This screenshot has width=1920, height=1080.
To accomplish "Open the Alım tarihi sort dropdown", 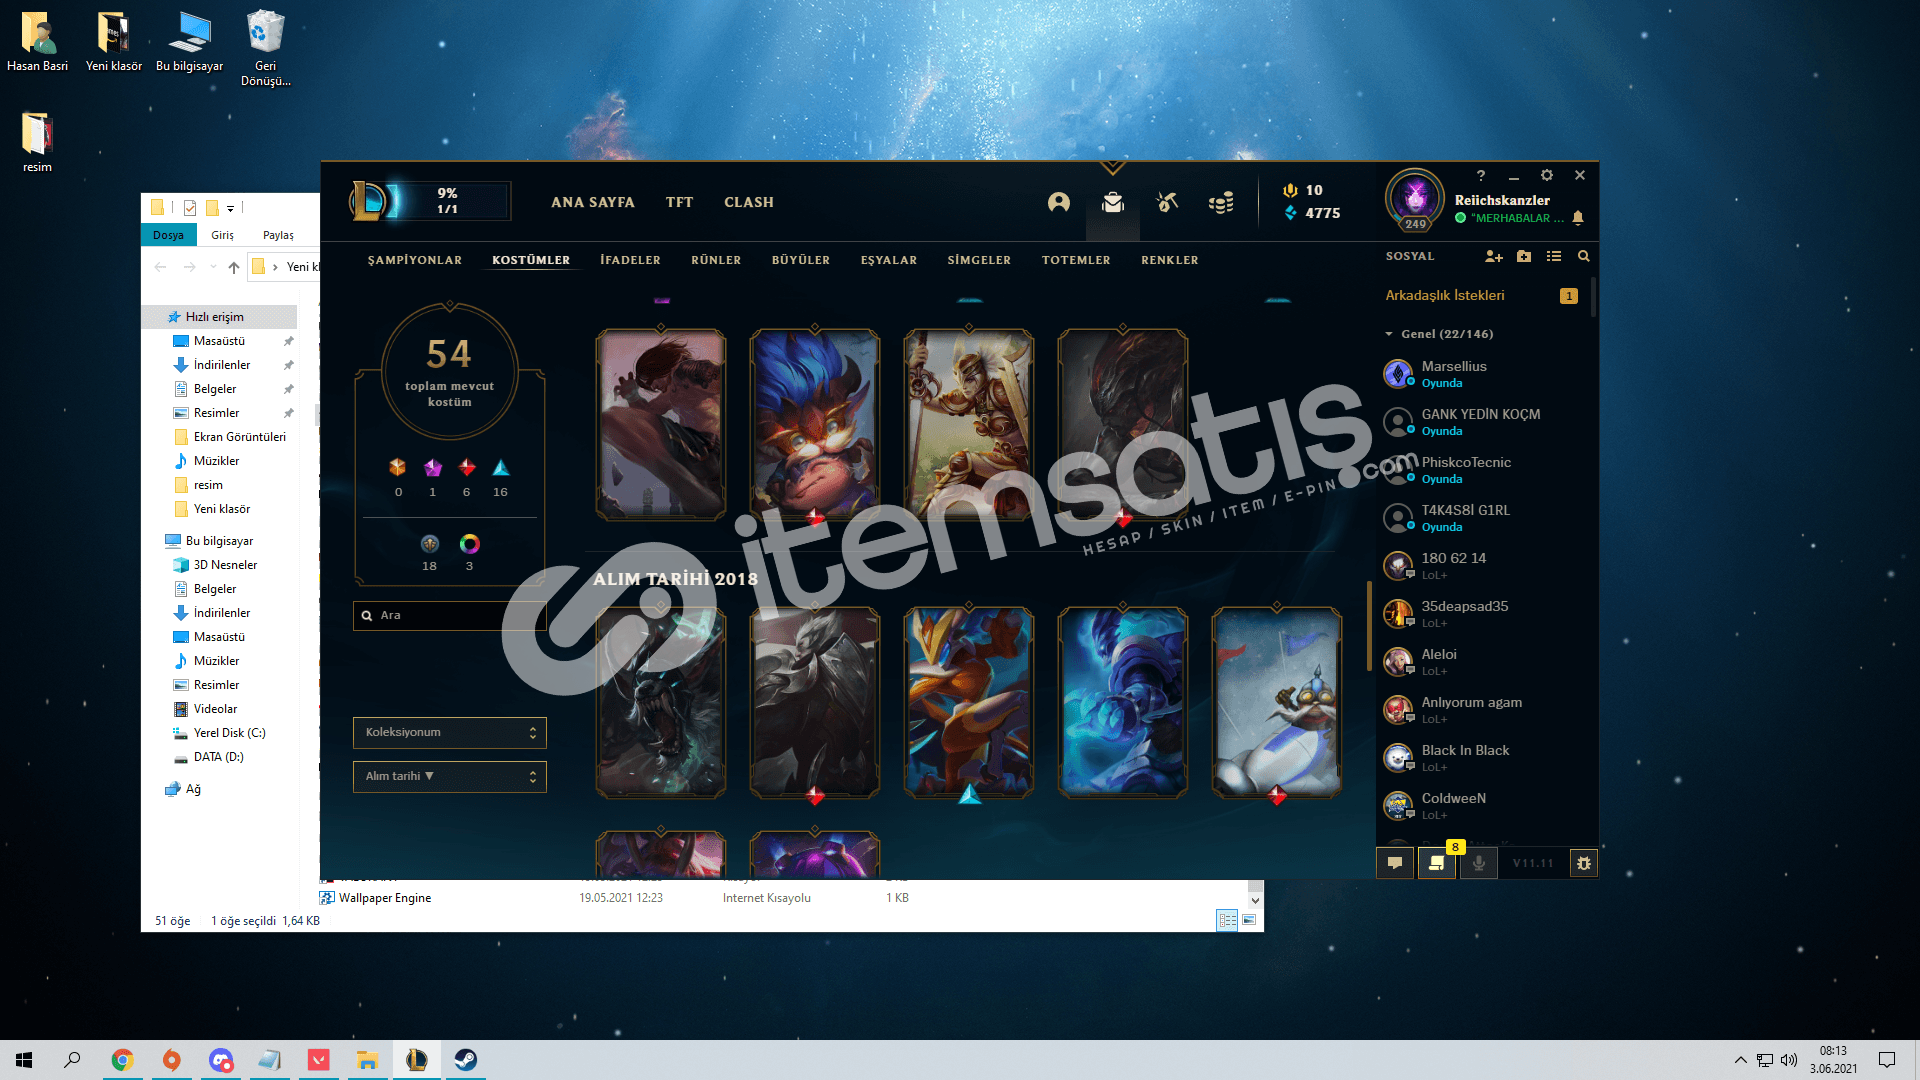I will (450, 777).
